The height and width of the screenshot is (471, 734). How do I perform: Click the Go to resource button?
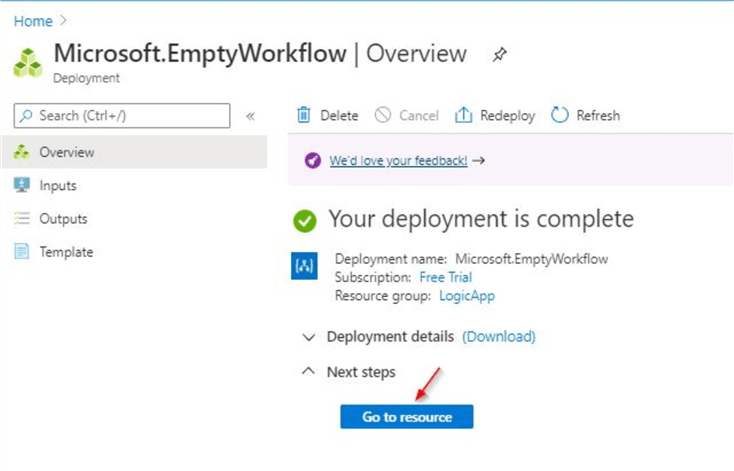pos(407,417)
